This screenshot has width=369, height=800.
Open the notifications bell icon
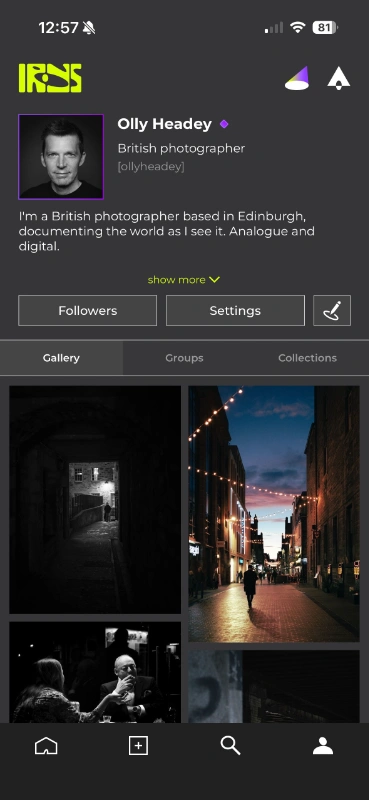[338, 79]
